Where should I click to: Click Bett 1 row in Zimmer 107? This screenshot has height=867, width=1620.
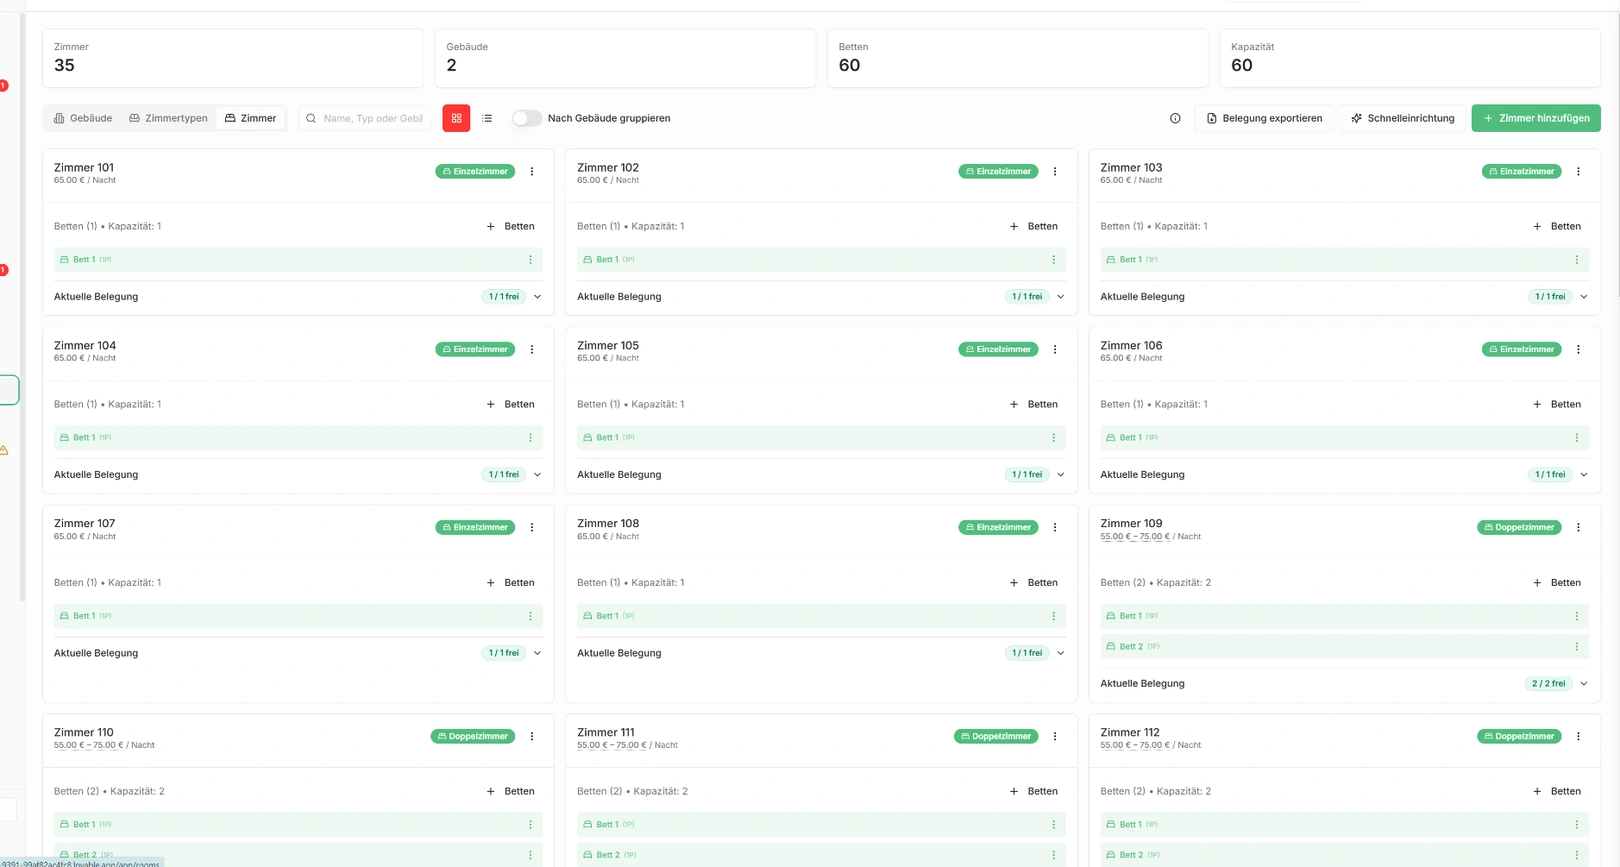pos(298,616)
